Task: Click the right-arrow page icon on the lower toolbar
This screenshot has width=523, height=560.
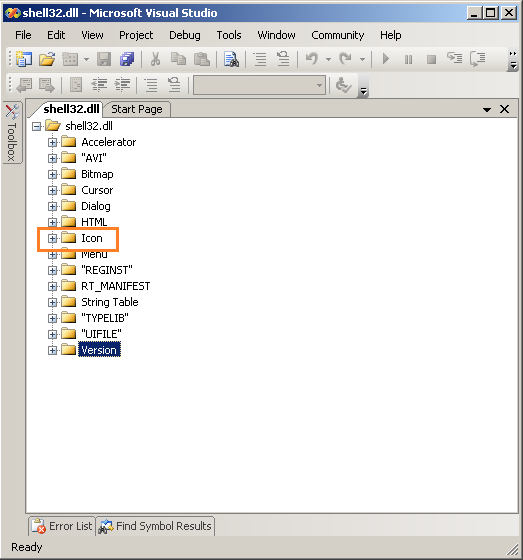Action: (x=47, y=85)
